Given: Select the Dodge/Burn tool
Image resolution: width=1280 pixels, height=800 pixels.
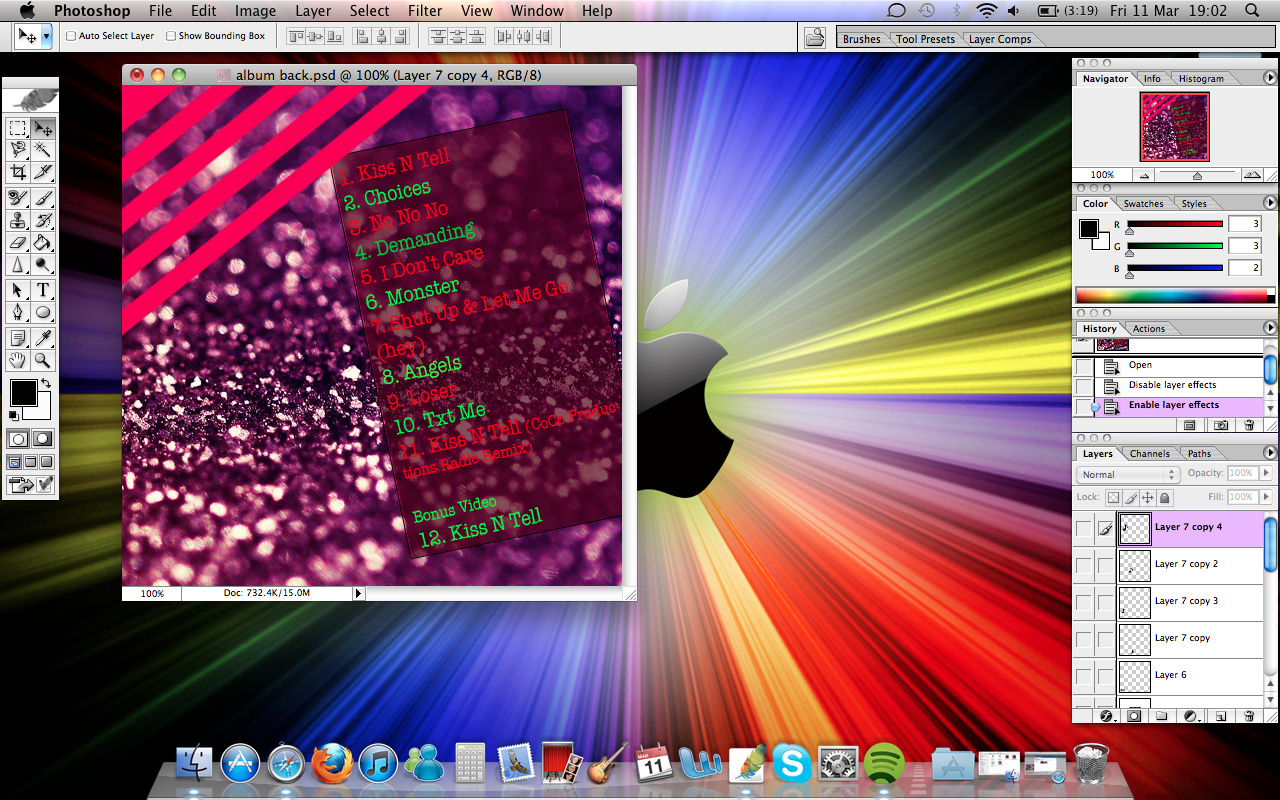Looking at the screenshot, I should pos(43,264).
